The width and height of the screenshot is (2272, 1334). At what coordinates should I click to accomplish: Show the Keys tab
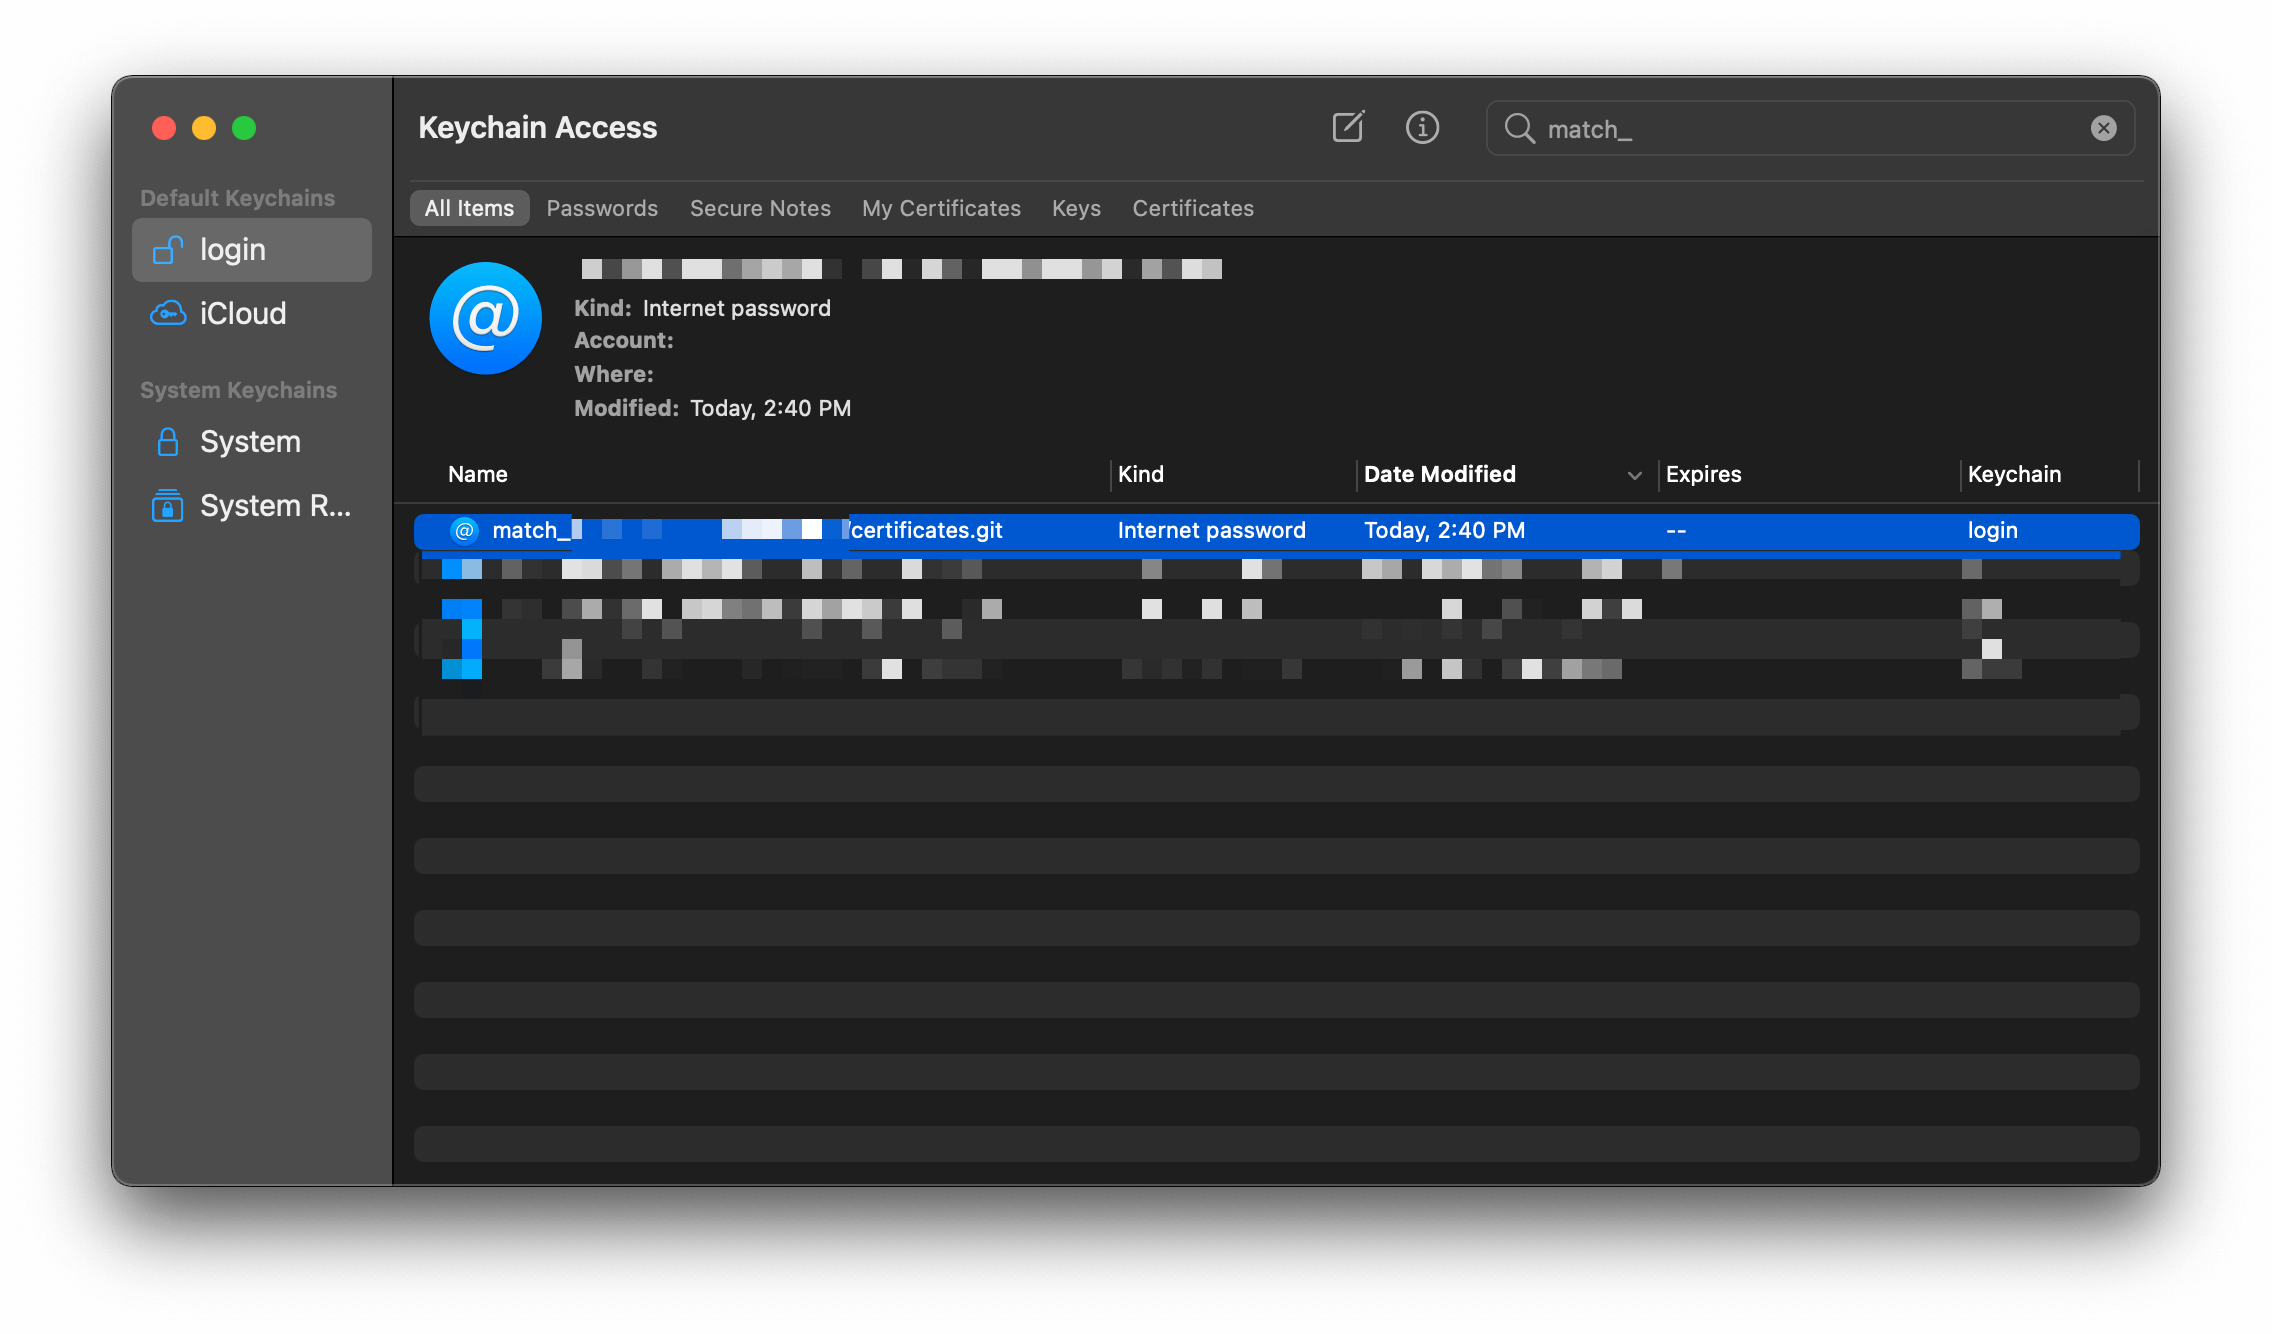coord(1076,208)
